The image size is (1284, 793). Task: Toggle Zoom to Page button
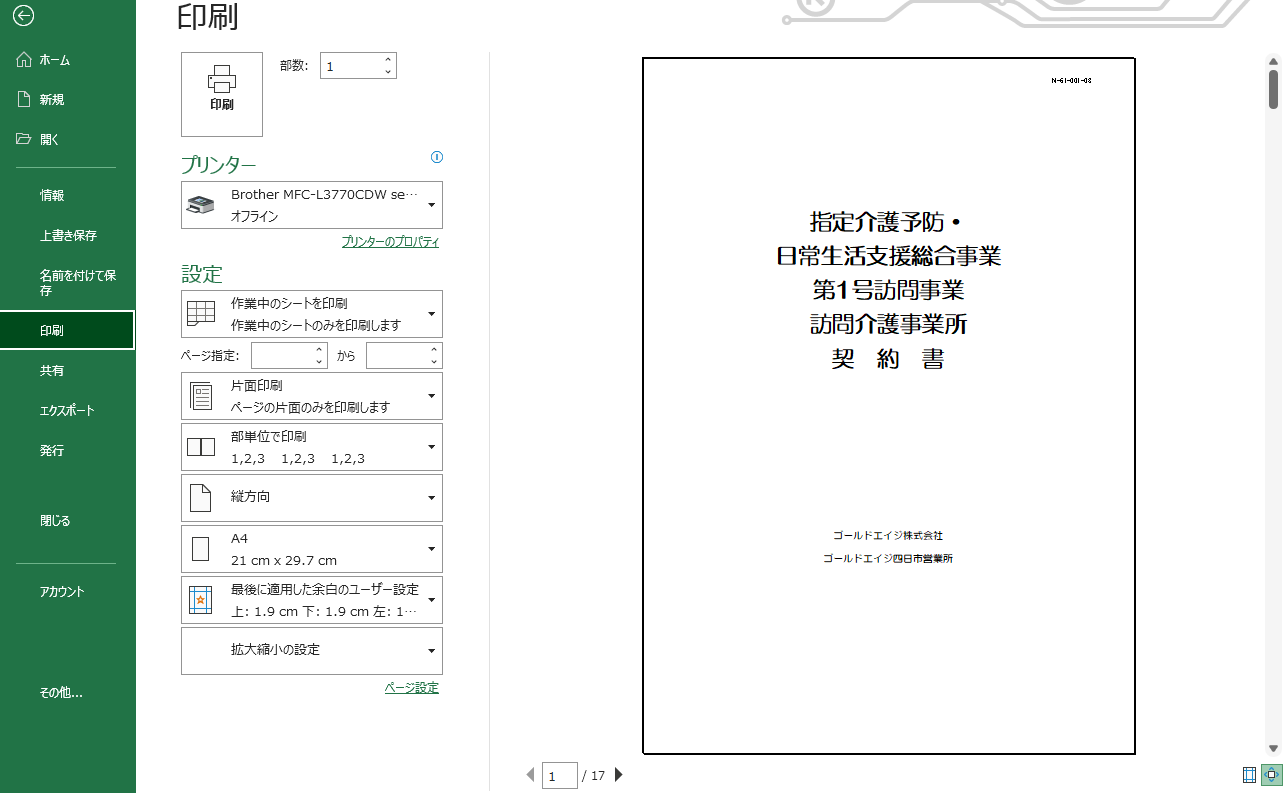[1272, 774]
